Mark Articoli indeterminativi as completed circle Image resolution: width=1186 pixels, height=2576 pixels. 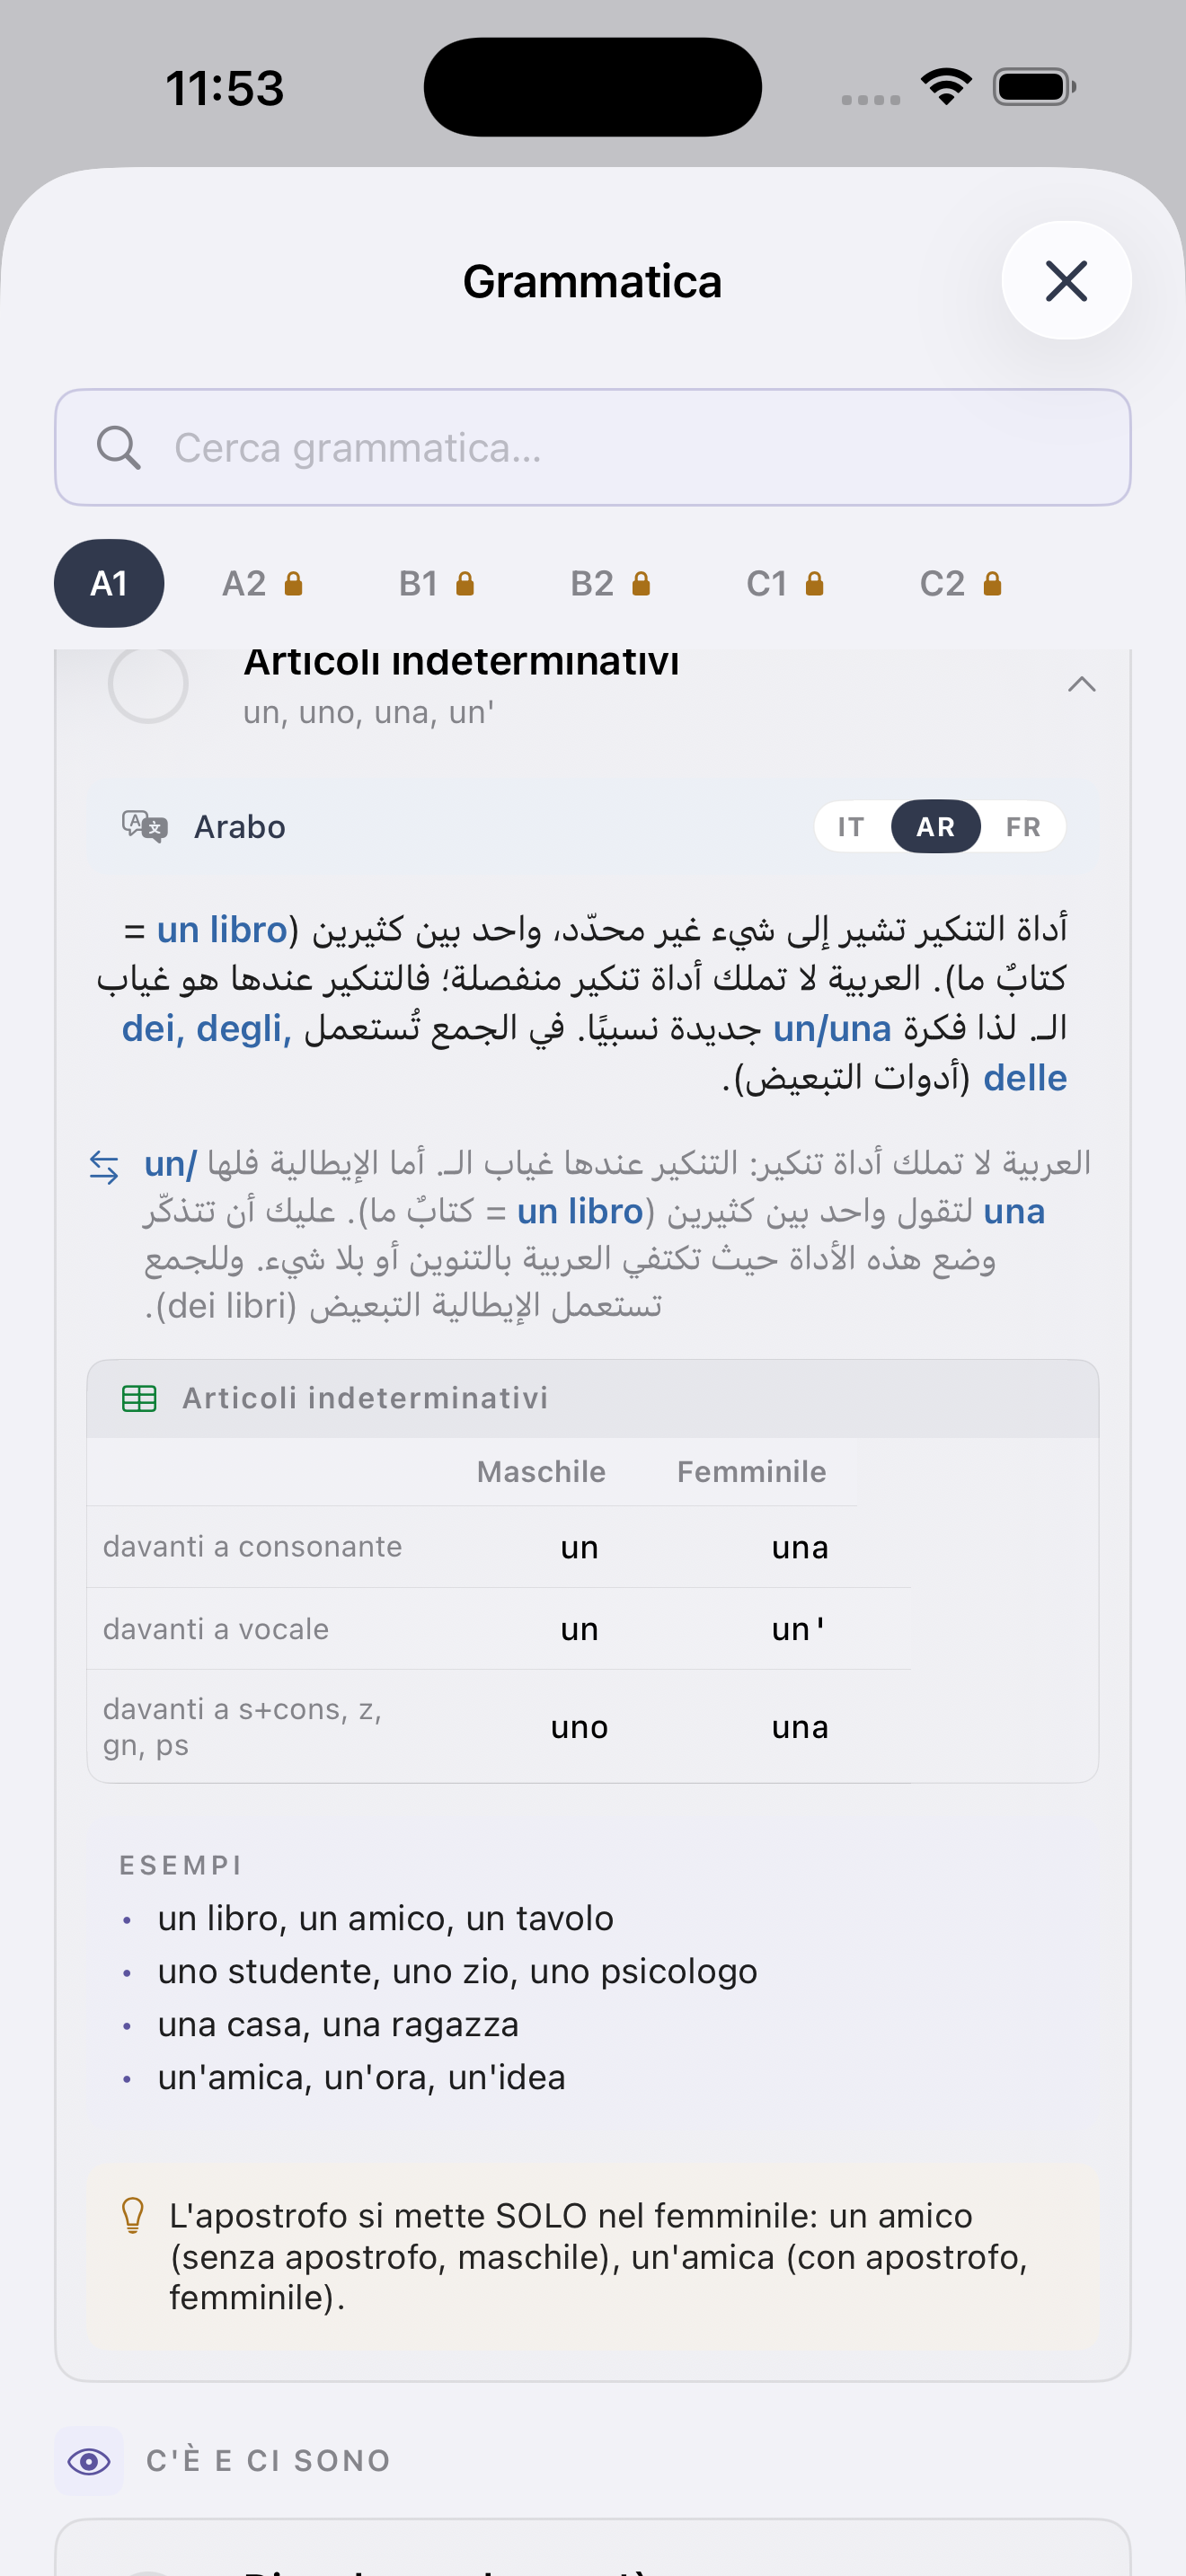tap(148, 684)
